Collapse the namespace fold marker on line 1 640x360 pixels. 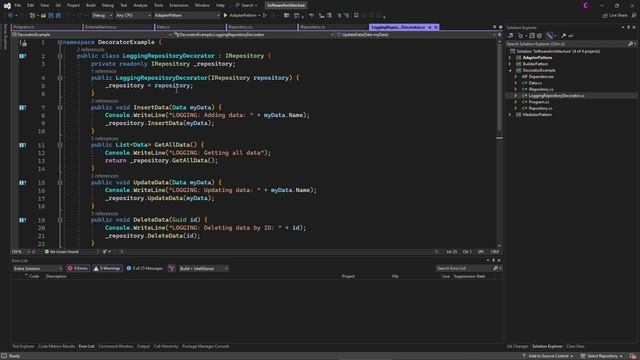[60, 42]
